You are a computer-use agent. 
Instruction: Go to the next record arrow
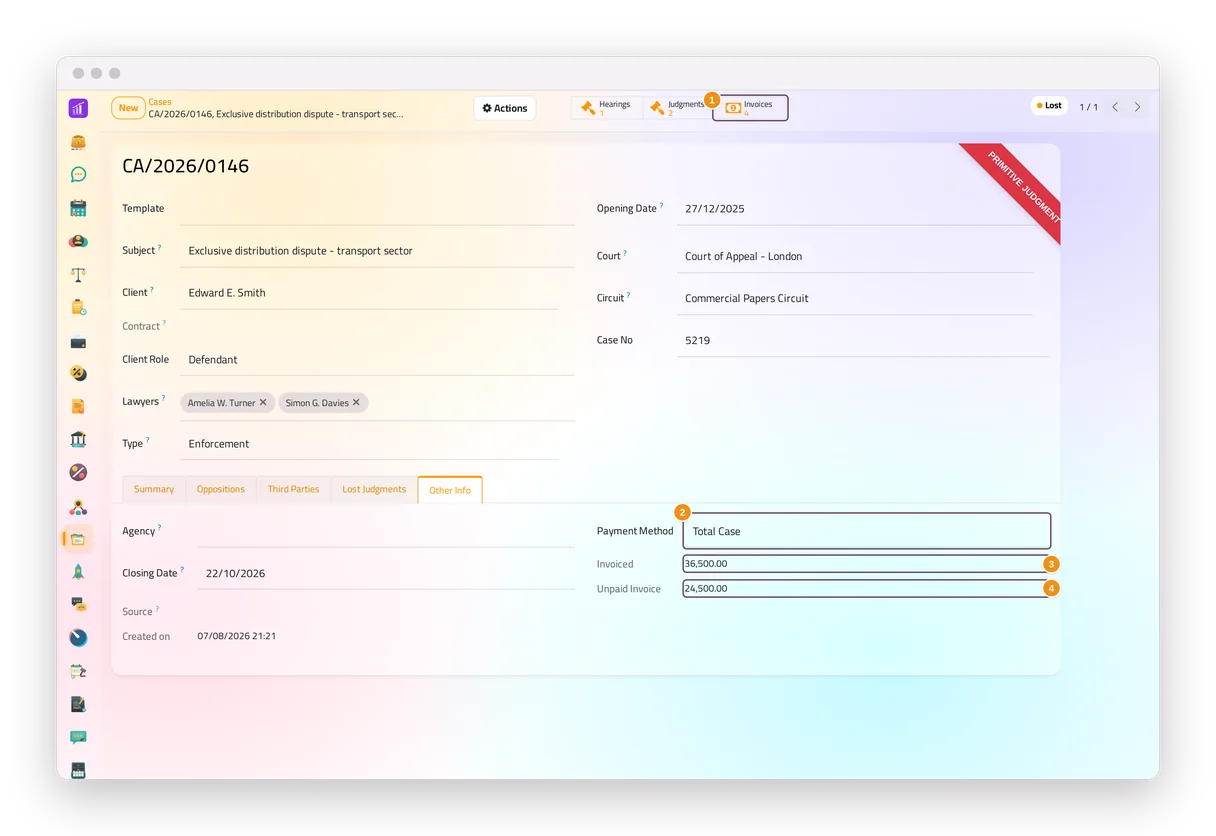[x=1137, y=107]
